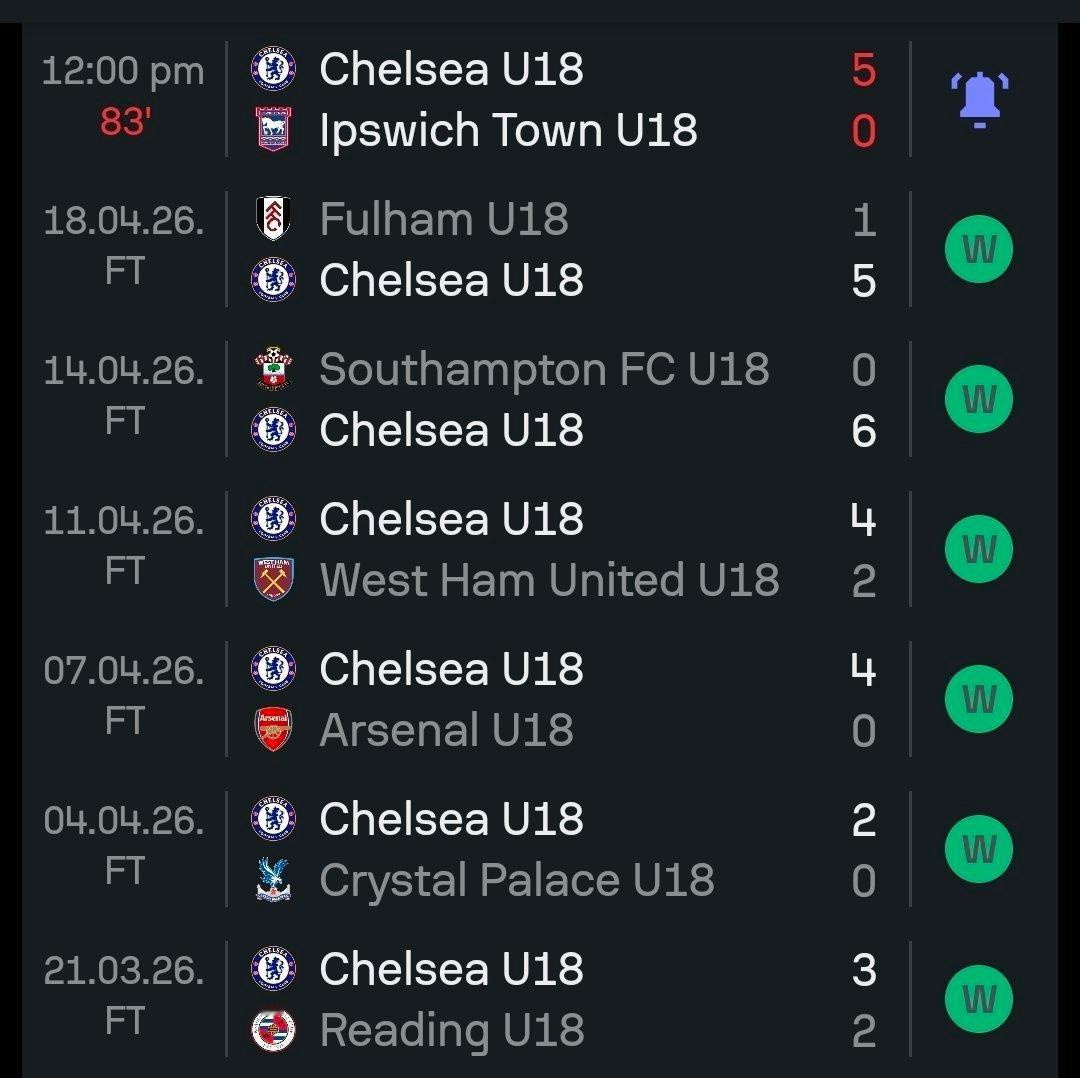Click the Southampton FC U18 crest
1080x1078 pixels.
[272, 369]
